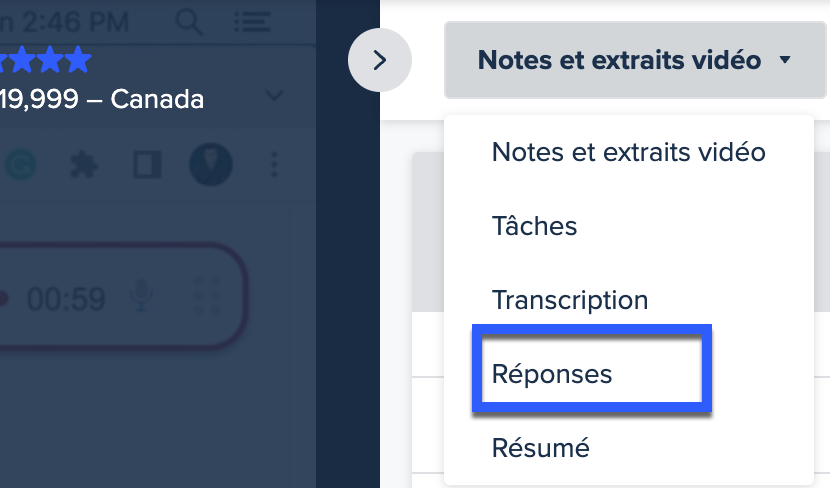Open the list menu icon beside search
The height and width of the screenshot is (488, 830).
point(252,22)
